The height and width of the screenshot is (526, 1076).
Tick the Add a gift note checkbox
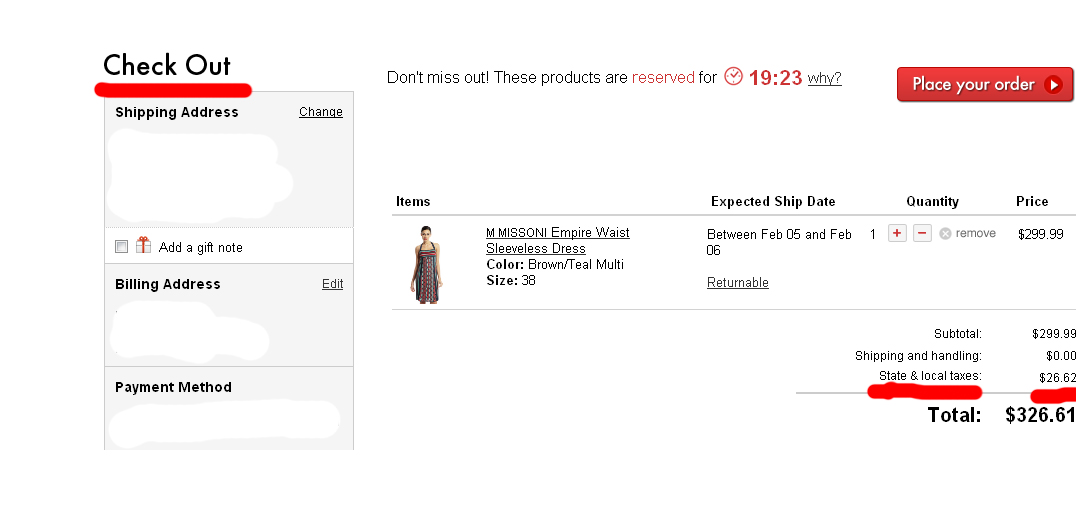point(121,247)
